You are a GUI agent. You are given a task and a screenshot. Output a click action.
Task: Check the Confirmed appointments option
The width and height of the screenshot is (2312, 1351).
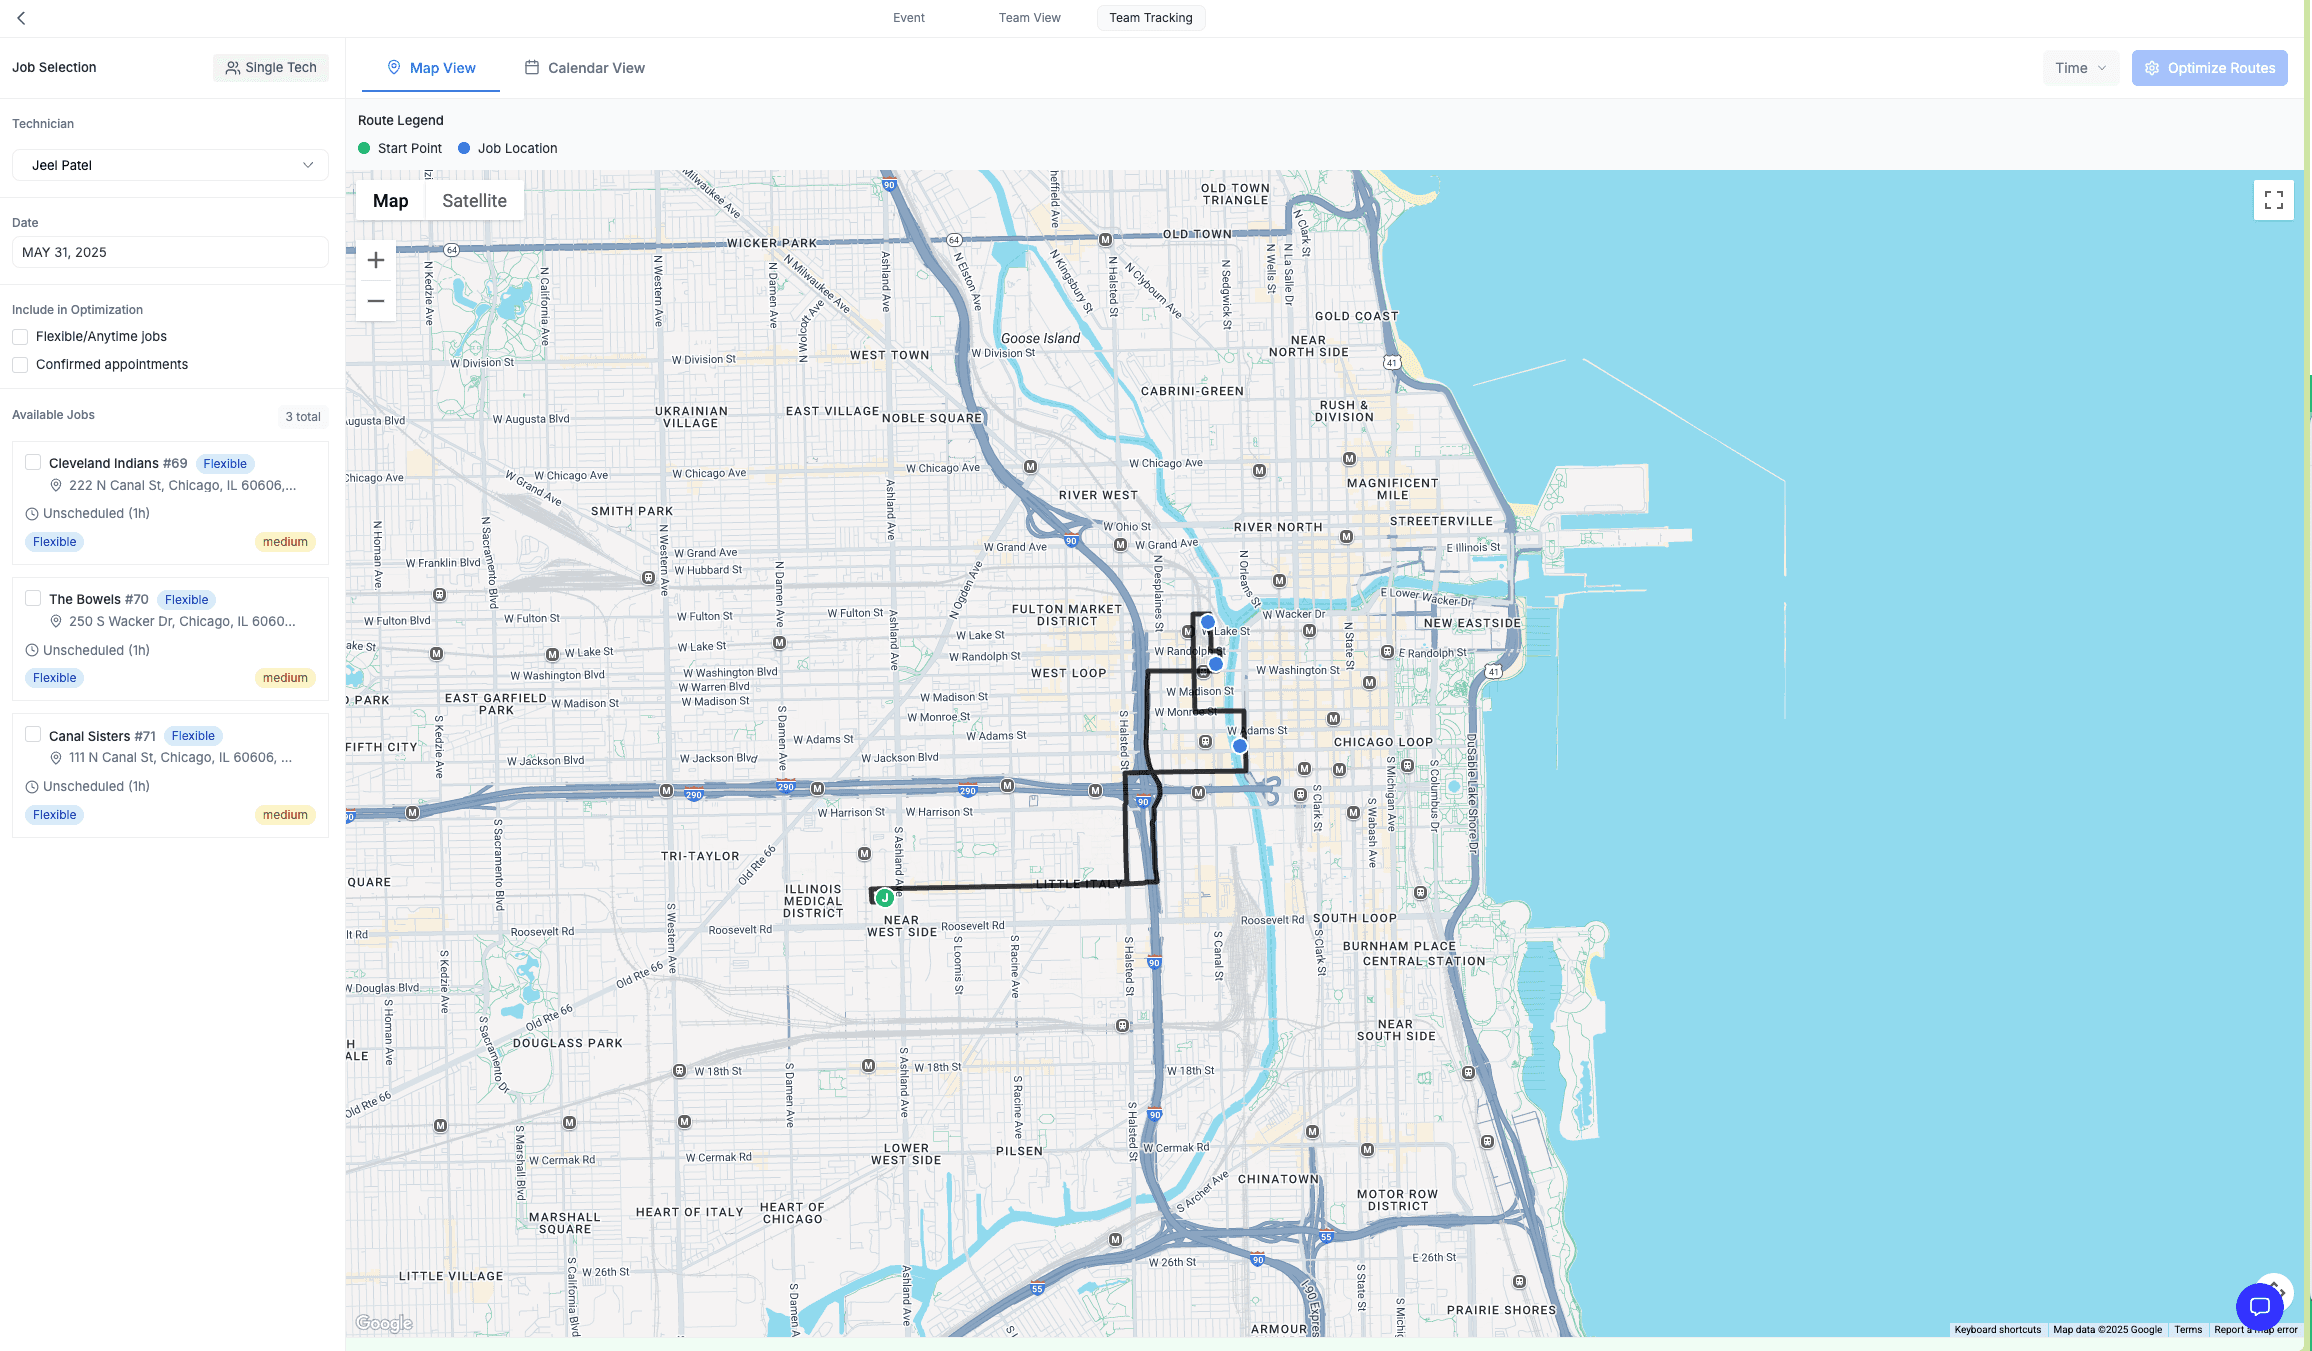(x=20, y=364)
